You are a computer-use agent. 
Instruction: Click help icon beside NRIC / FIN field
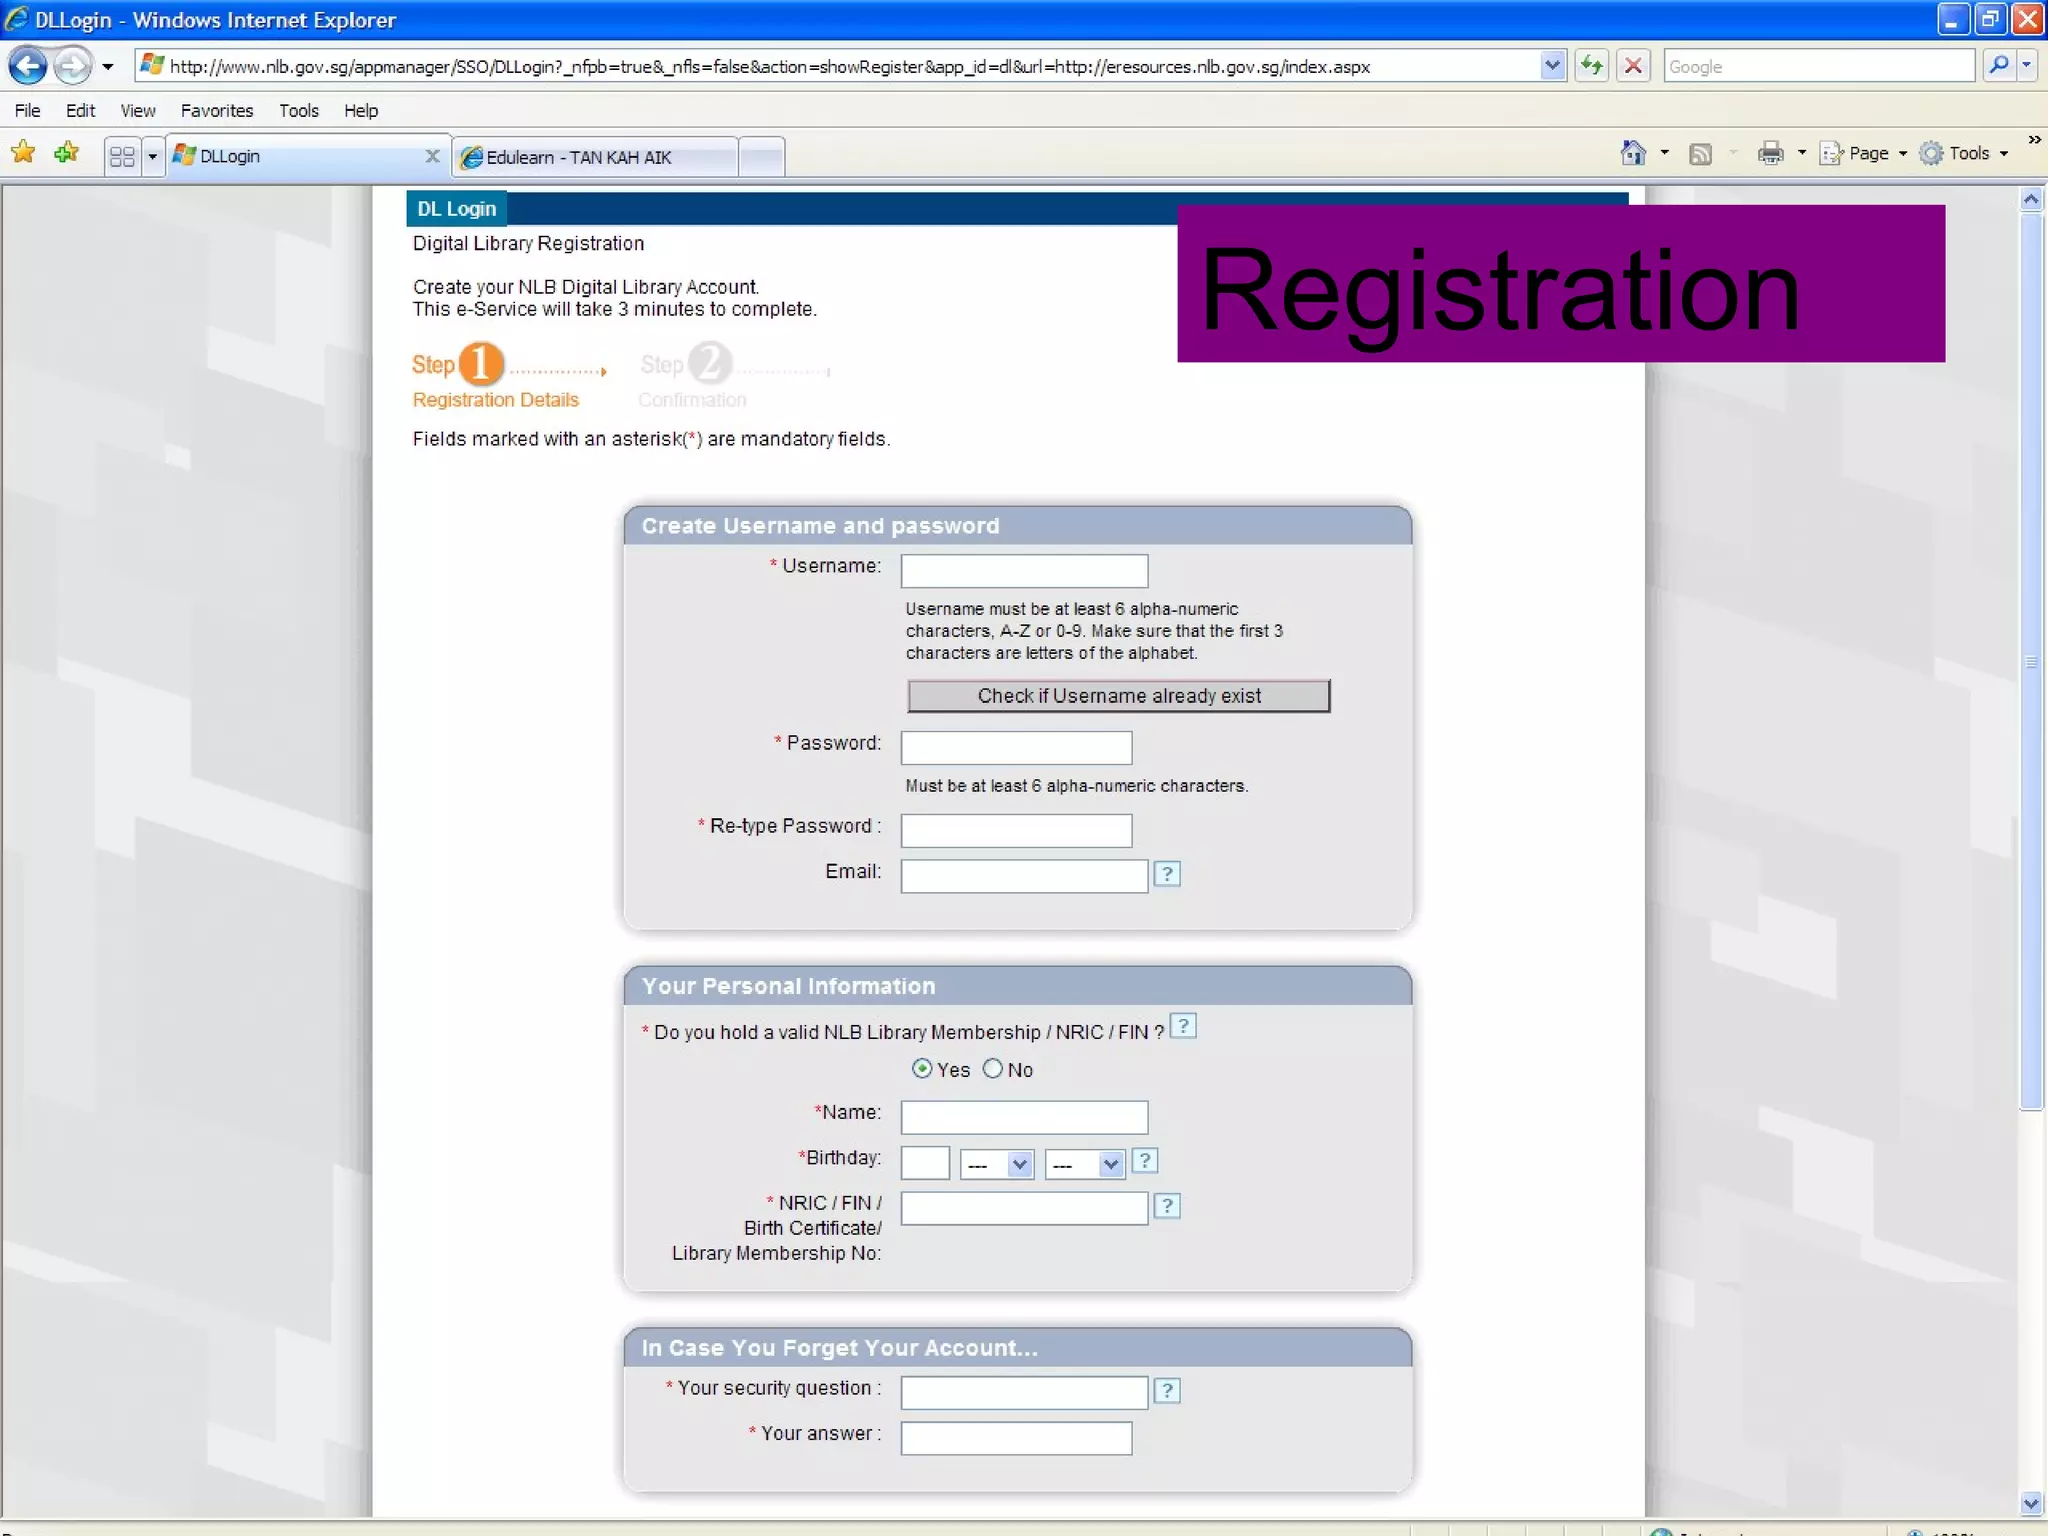point(1167,1206)
